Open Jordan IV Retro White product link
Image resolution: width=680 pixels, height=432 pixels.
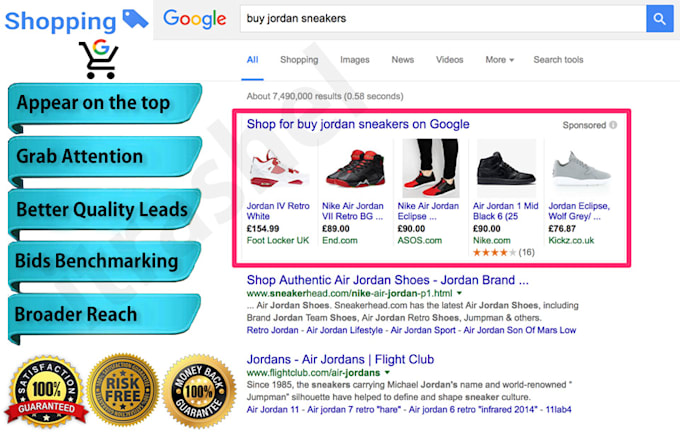pos(278,211)
